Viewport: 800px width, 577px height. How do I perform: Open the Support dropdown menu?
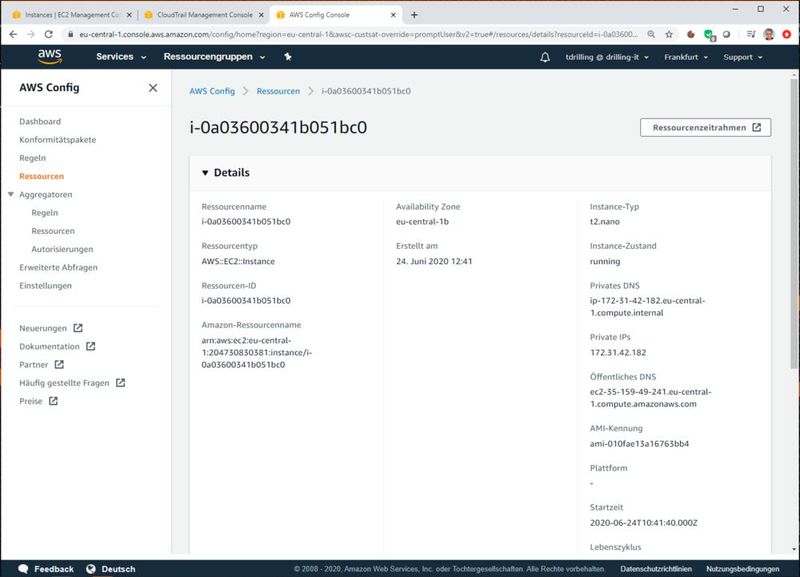click(x=743, y=57)
